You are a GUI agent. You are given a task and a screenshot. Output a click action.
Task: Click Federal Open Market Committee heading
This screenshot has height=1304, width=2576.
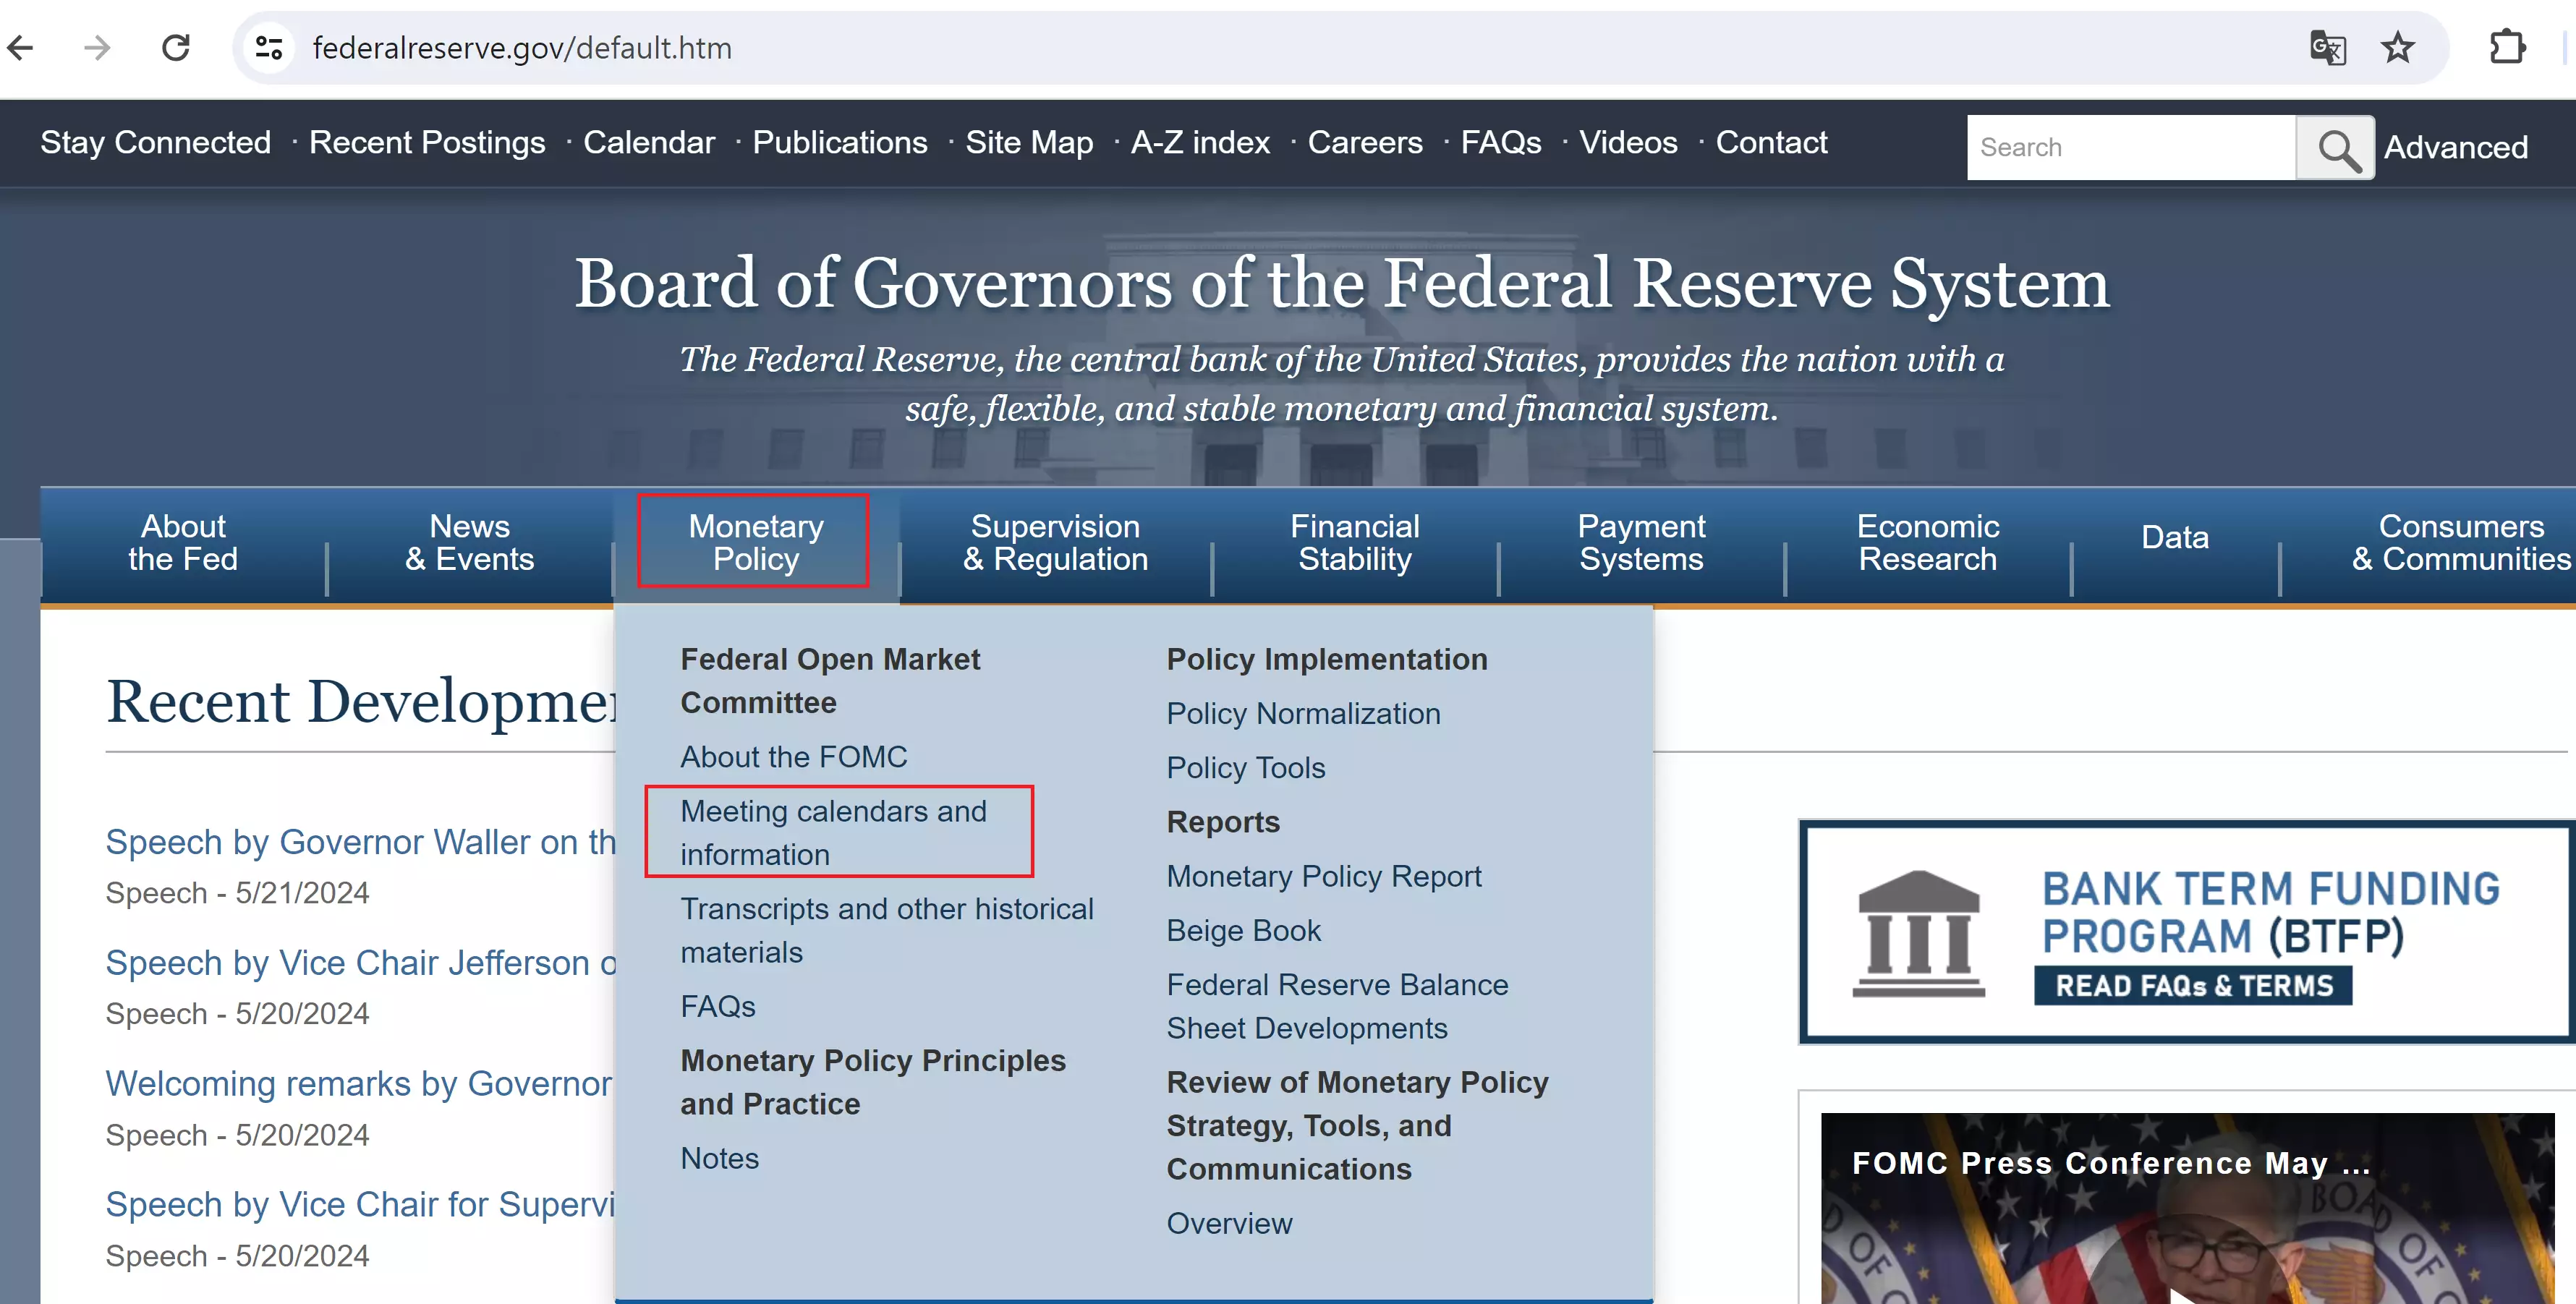coord(830,681)
